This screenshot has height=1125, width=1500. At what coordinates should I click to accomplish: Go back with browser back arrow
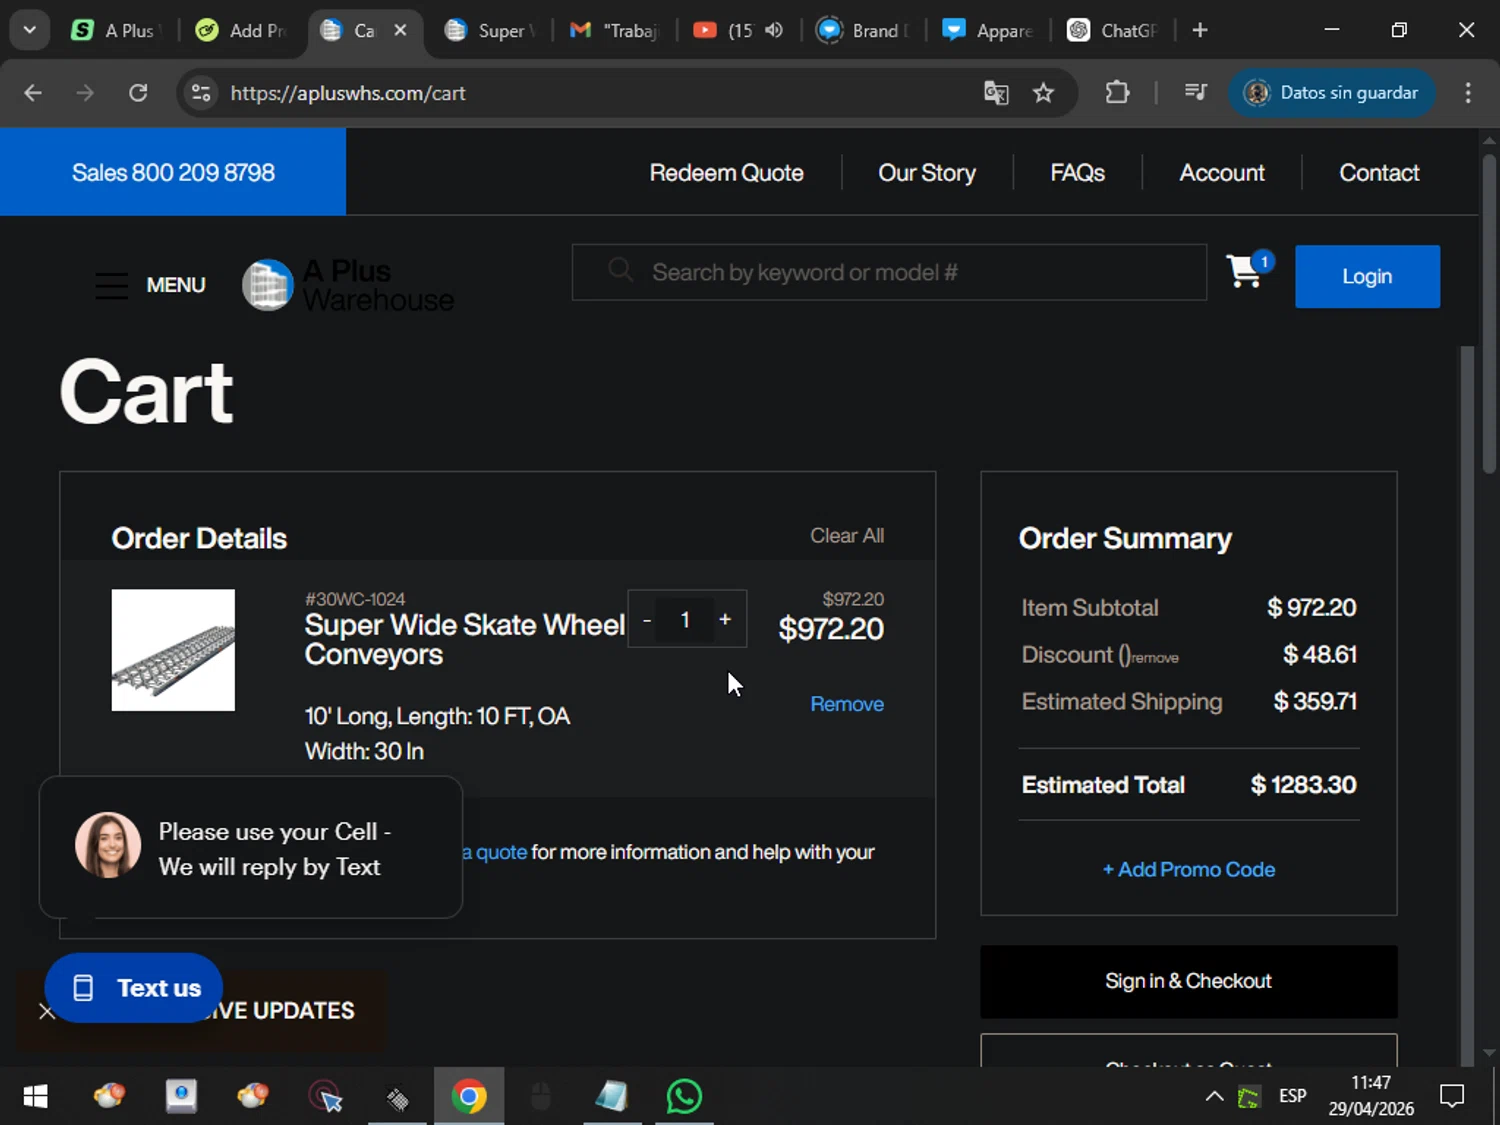33,93
